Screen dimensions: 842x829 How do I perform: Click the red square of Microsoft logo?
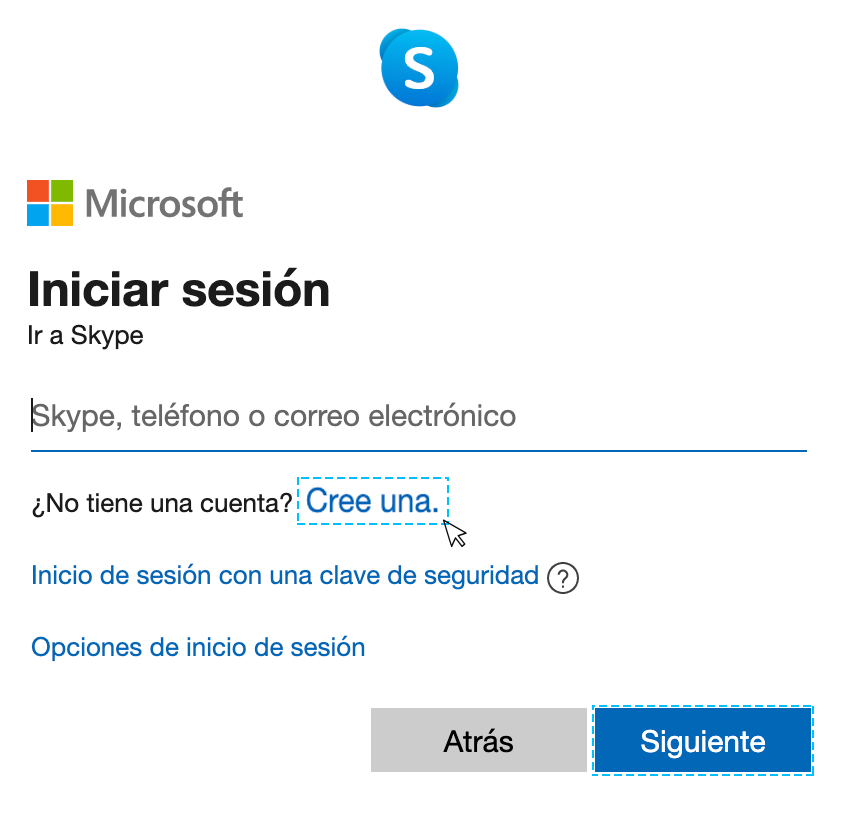tap(38, 191)
